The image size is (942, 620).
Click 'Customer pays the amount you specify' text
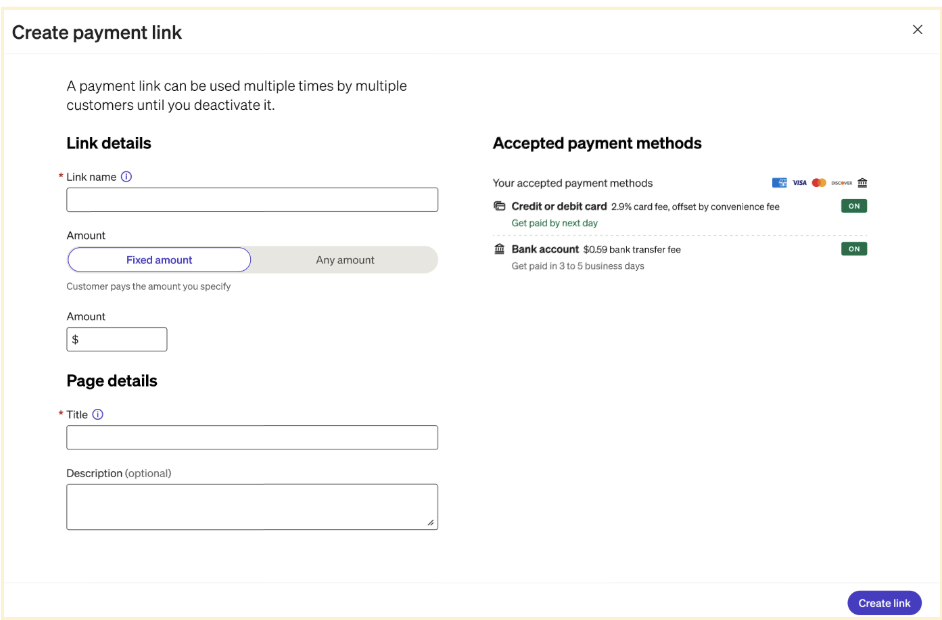(148, 287)
